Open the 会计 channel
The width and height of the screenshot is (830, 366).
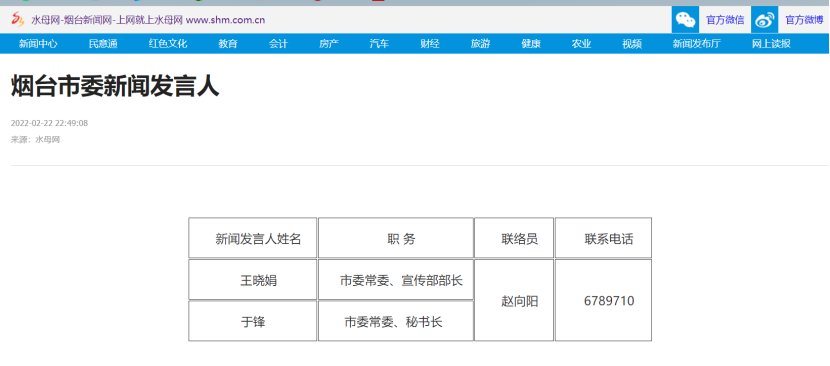278,44
